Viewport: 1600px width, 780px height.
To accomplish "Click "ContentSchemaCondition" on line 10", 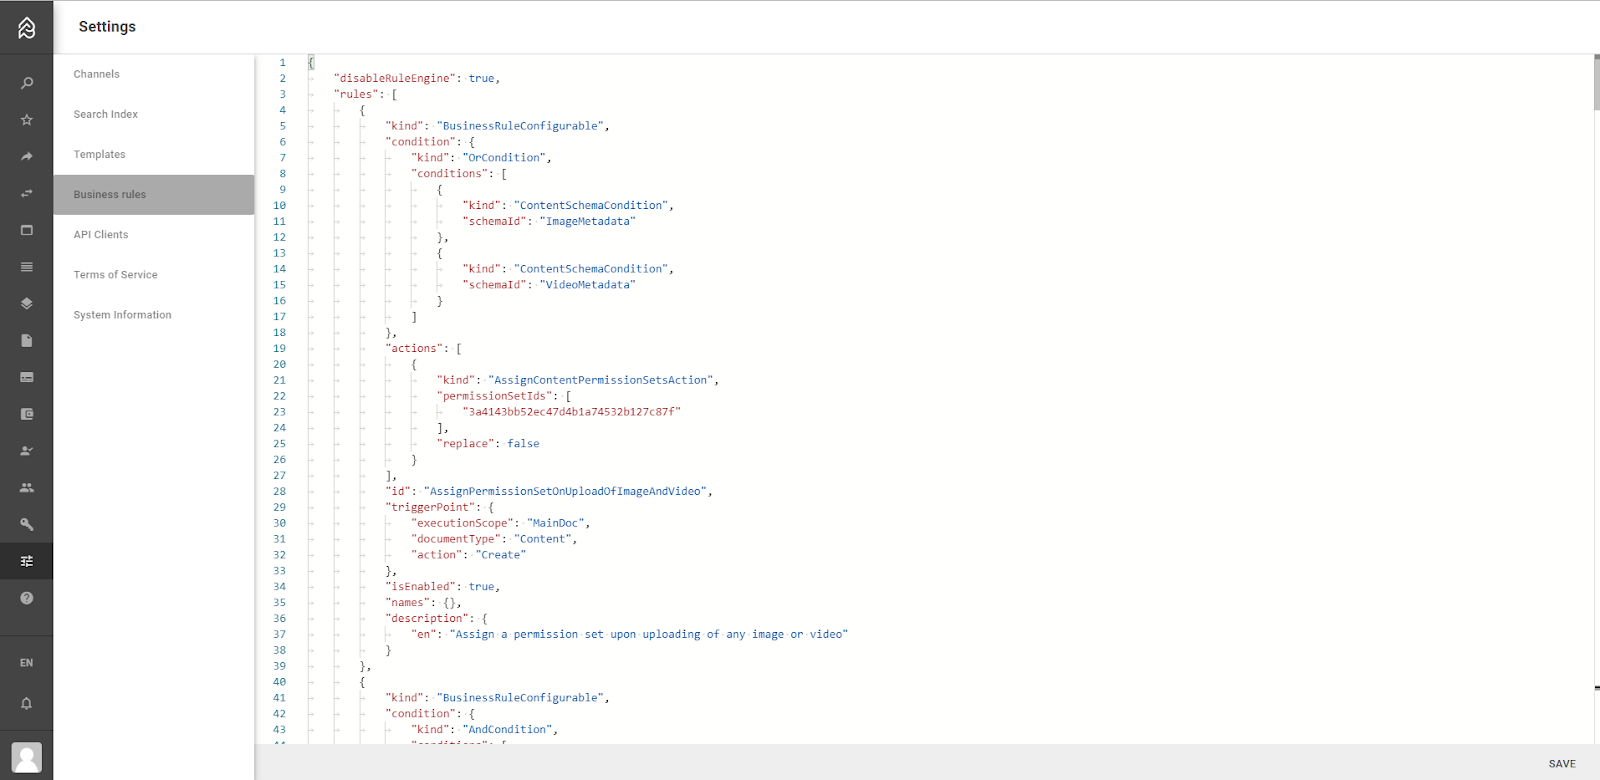I will pos(591,206).
